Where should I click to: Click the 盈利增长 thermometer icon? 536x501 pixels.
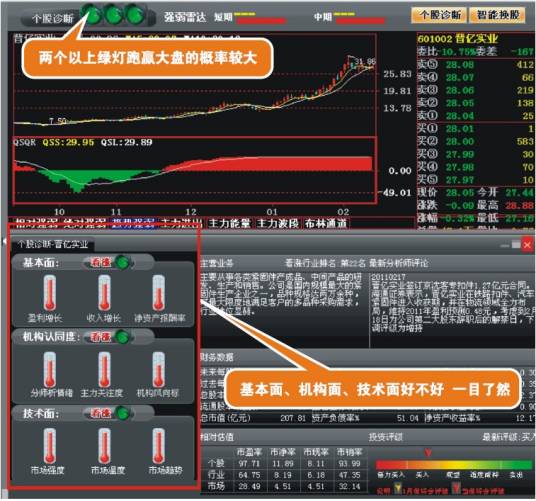pyautogui.click(x=50, y=294)
